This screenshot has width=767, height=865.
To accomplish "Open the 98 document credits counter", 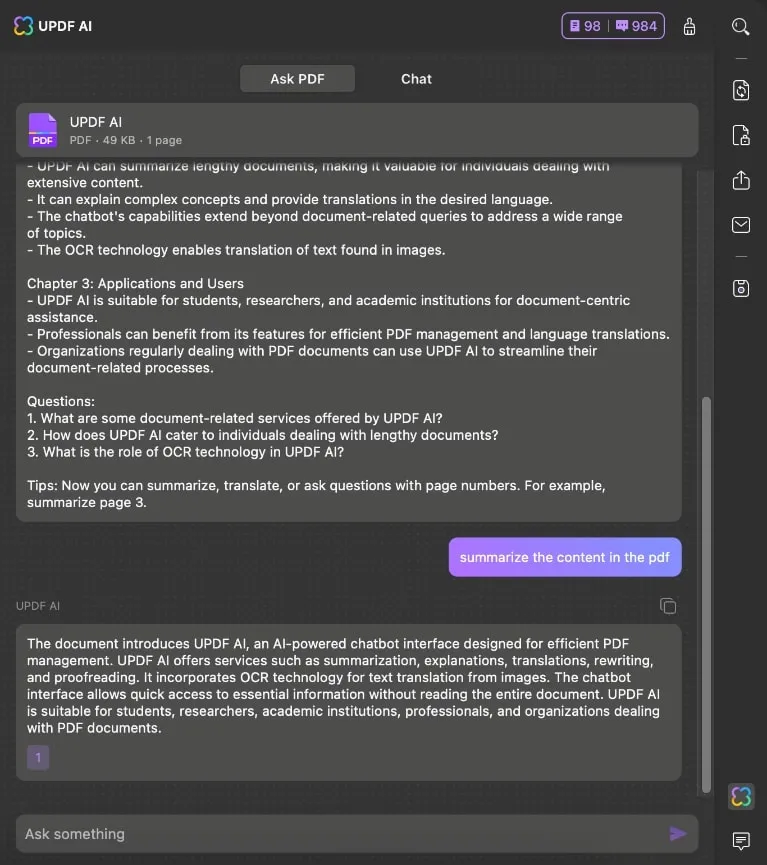I will [x=585, y=26].
